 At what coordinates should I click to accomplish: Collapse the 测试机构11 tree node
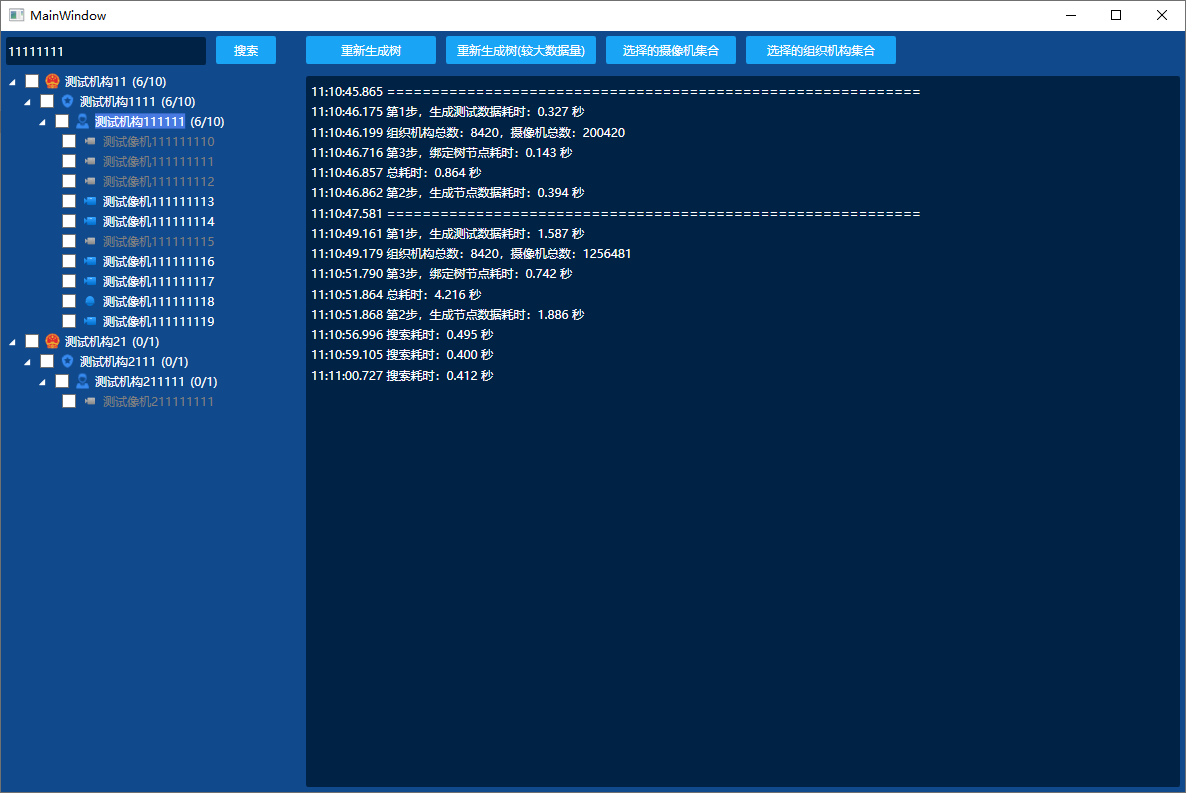click(12, 82)
